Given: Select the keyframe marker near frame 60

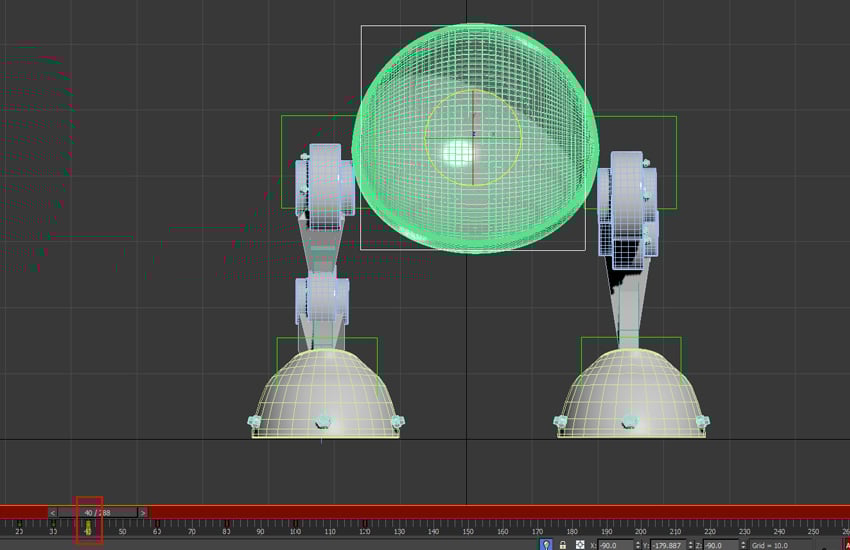Looking at the screenshot, I should point(157,524).
